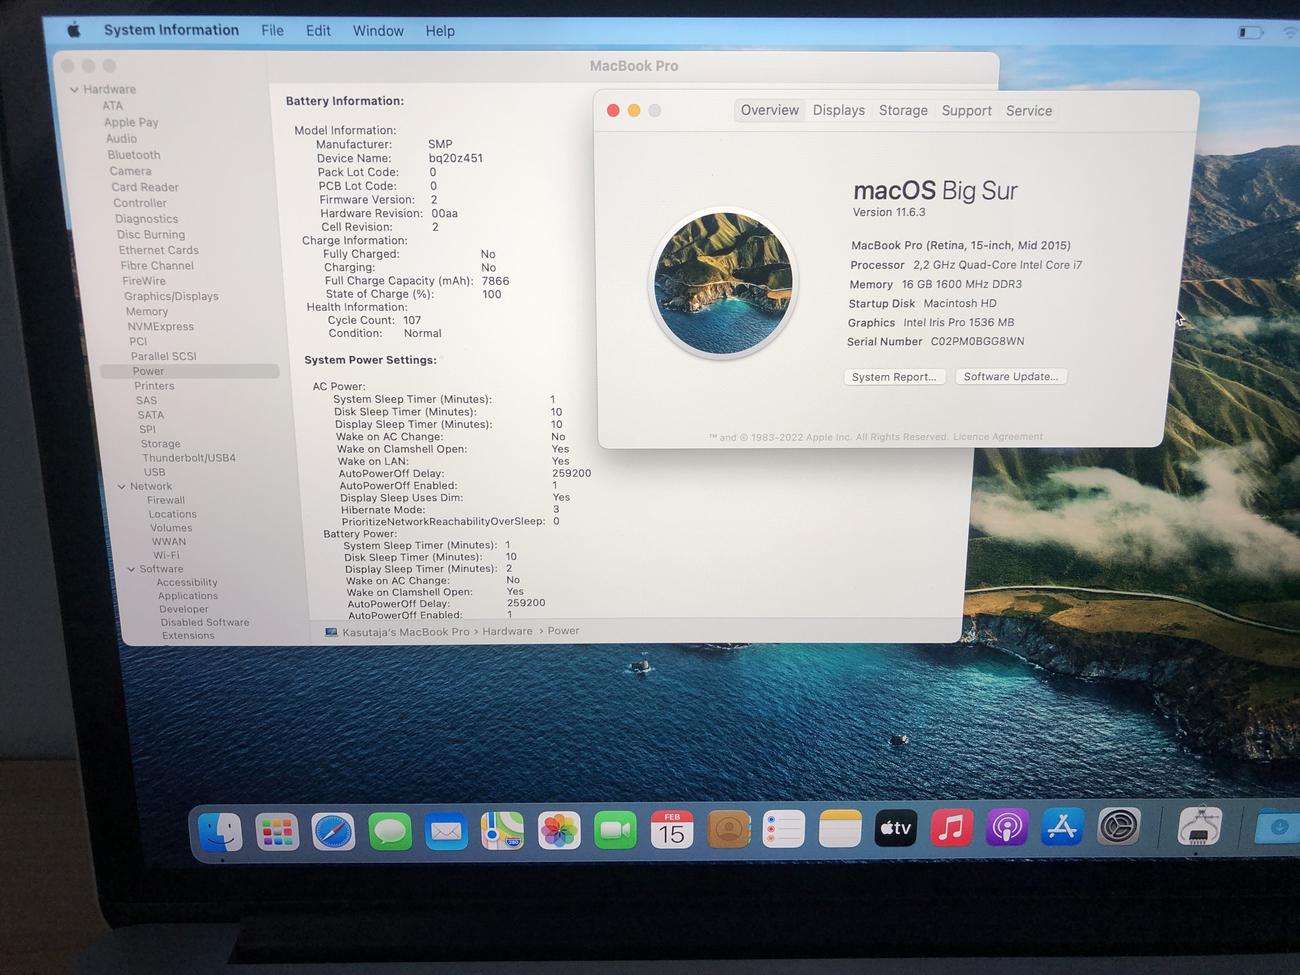Launch Safari from the Dock

click(x=333, y=831)
